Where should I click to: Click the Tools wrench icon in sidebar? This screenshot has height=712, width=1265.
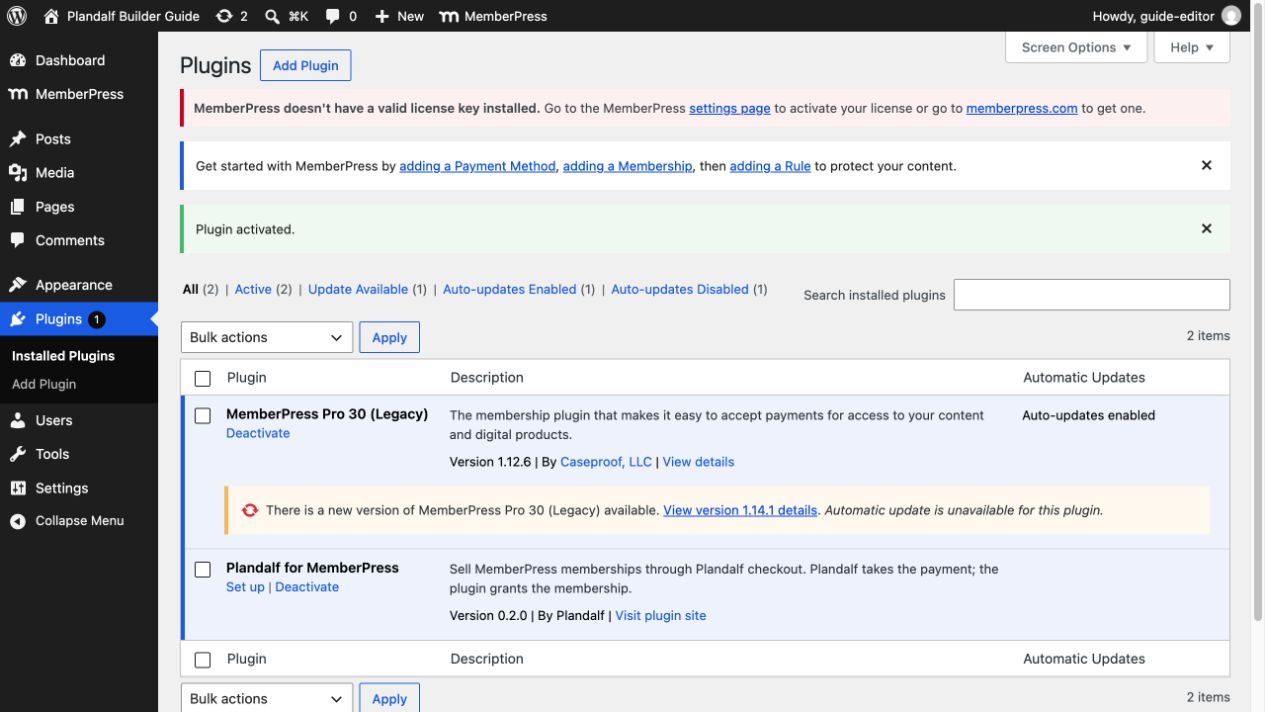18,454
